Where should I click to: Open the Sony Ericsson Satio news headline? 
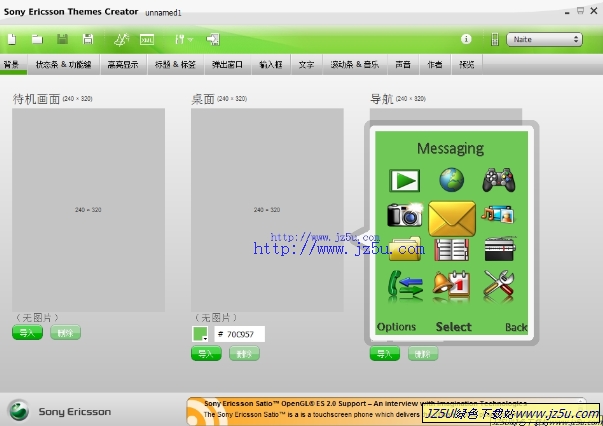[x=365, y=403]
